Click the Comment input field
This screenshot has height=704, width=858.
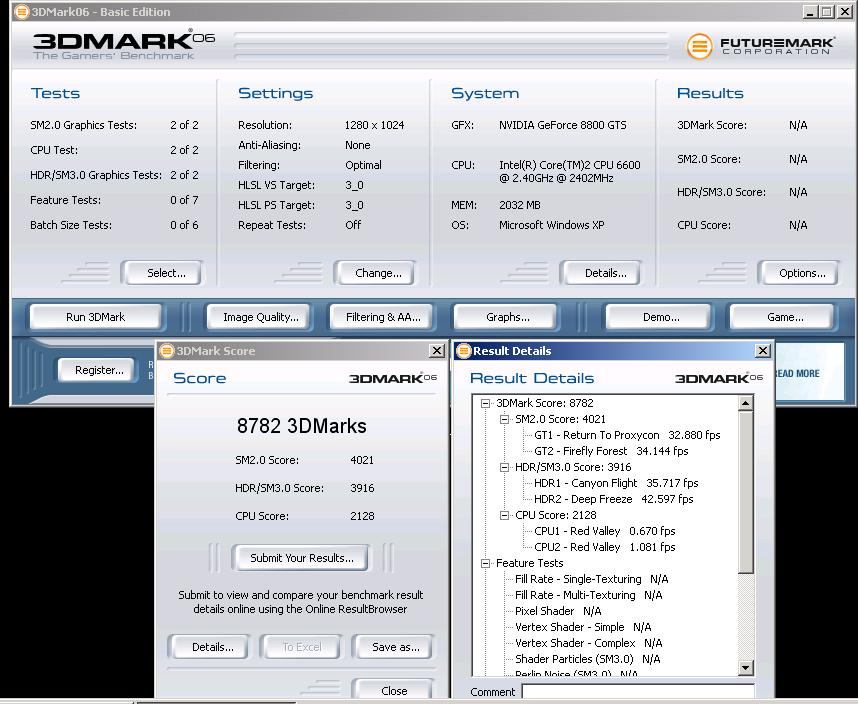tap(638, 691)
